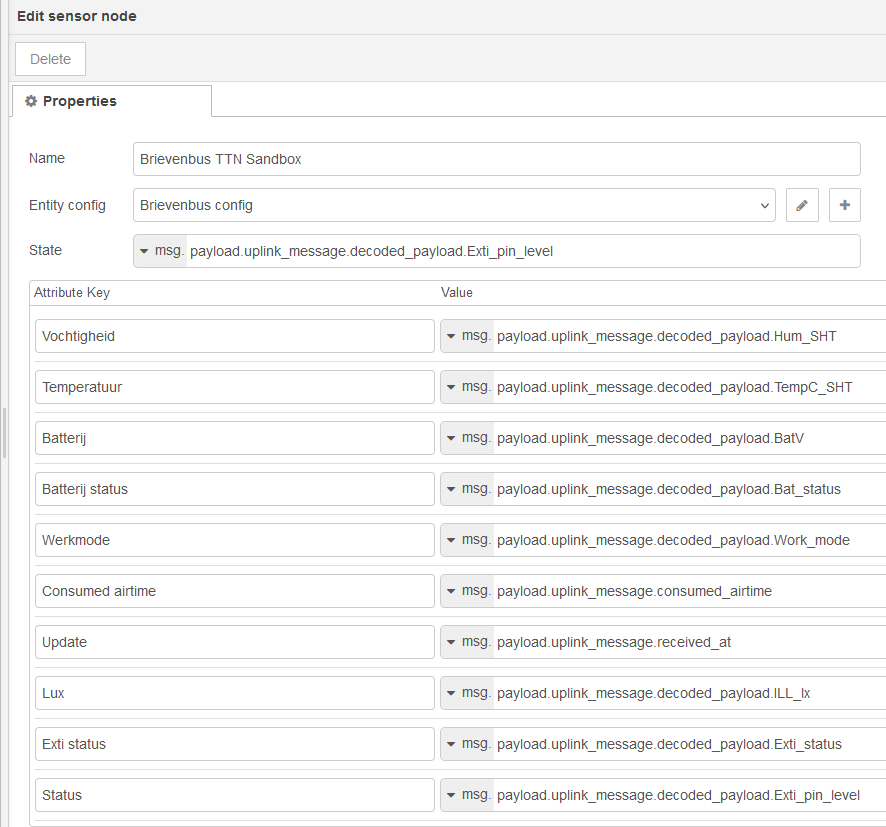The width and height of the screenshot is (886, 827).
Task: Edit the Batterij status attribute key field
Action: [x=234, y=489]
